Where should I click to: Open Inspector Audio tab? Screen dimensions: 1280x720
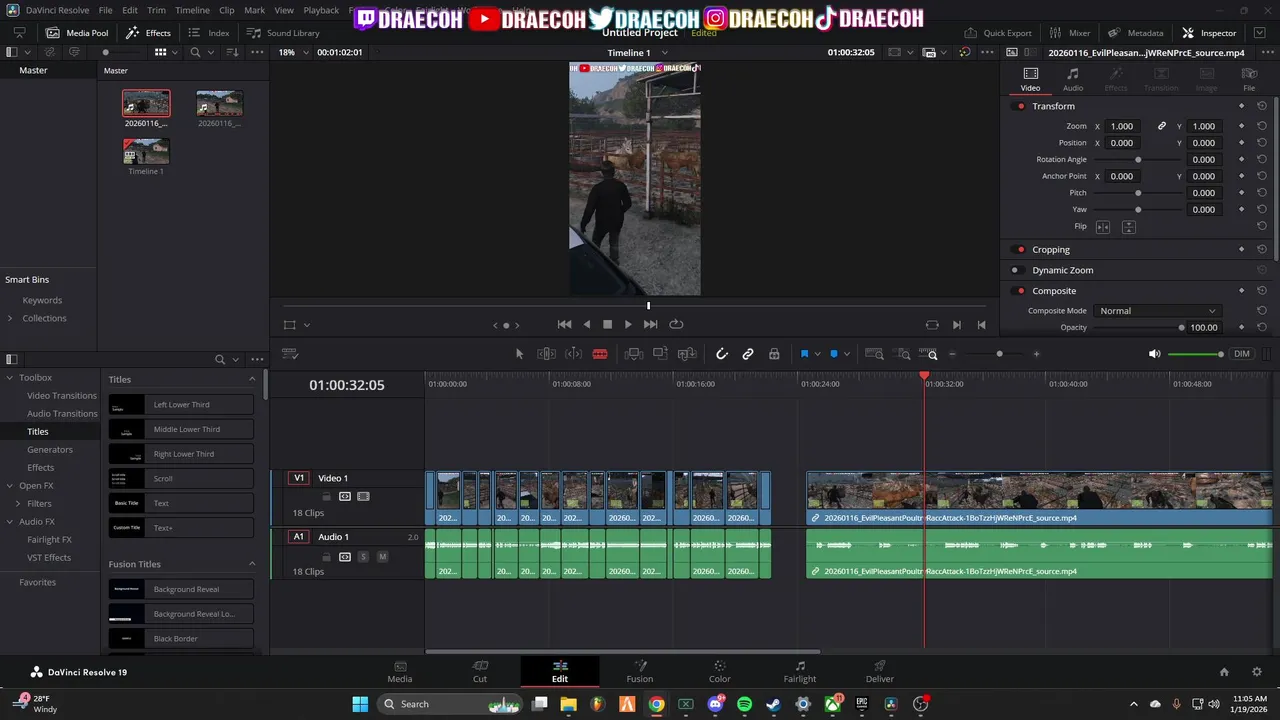click(1073, 79)
